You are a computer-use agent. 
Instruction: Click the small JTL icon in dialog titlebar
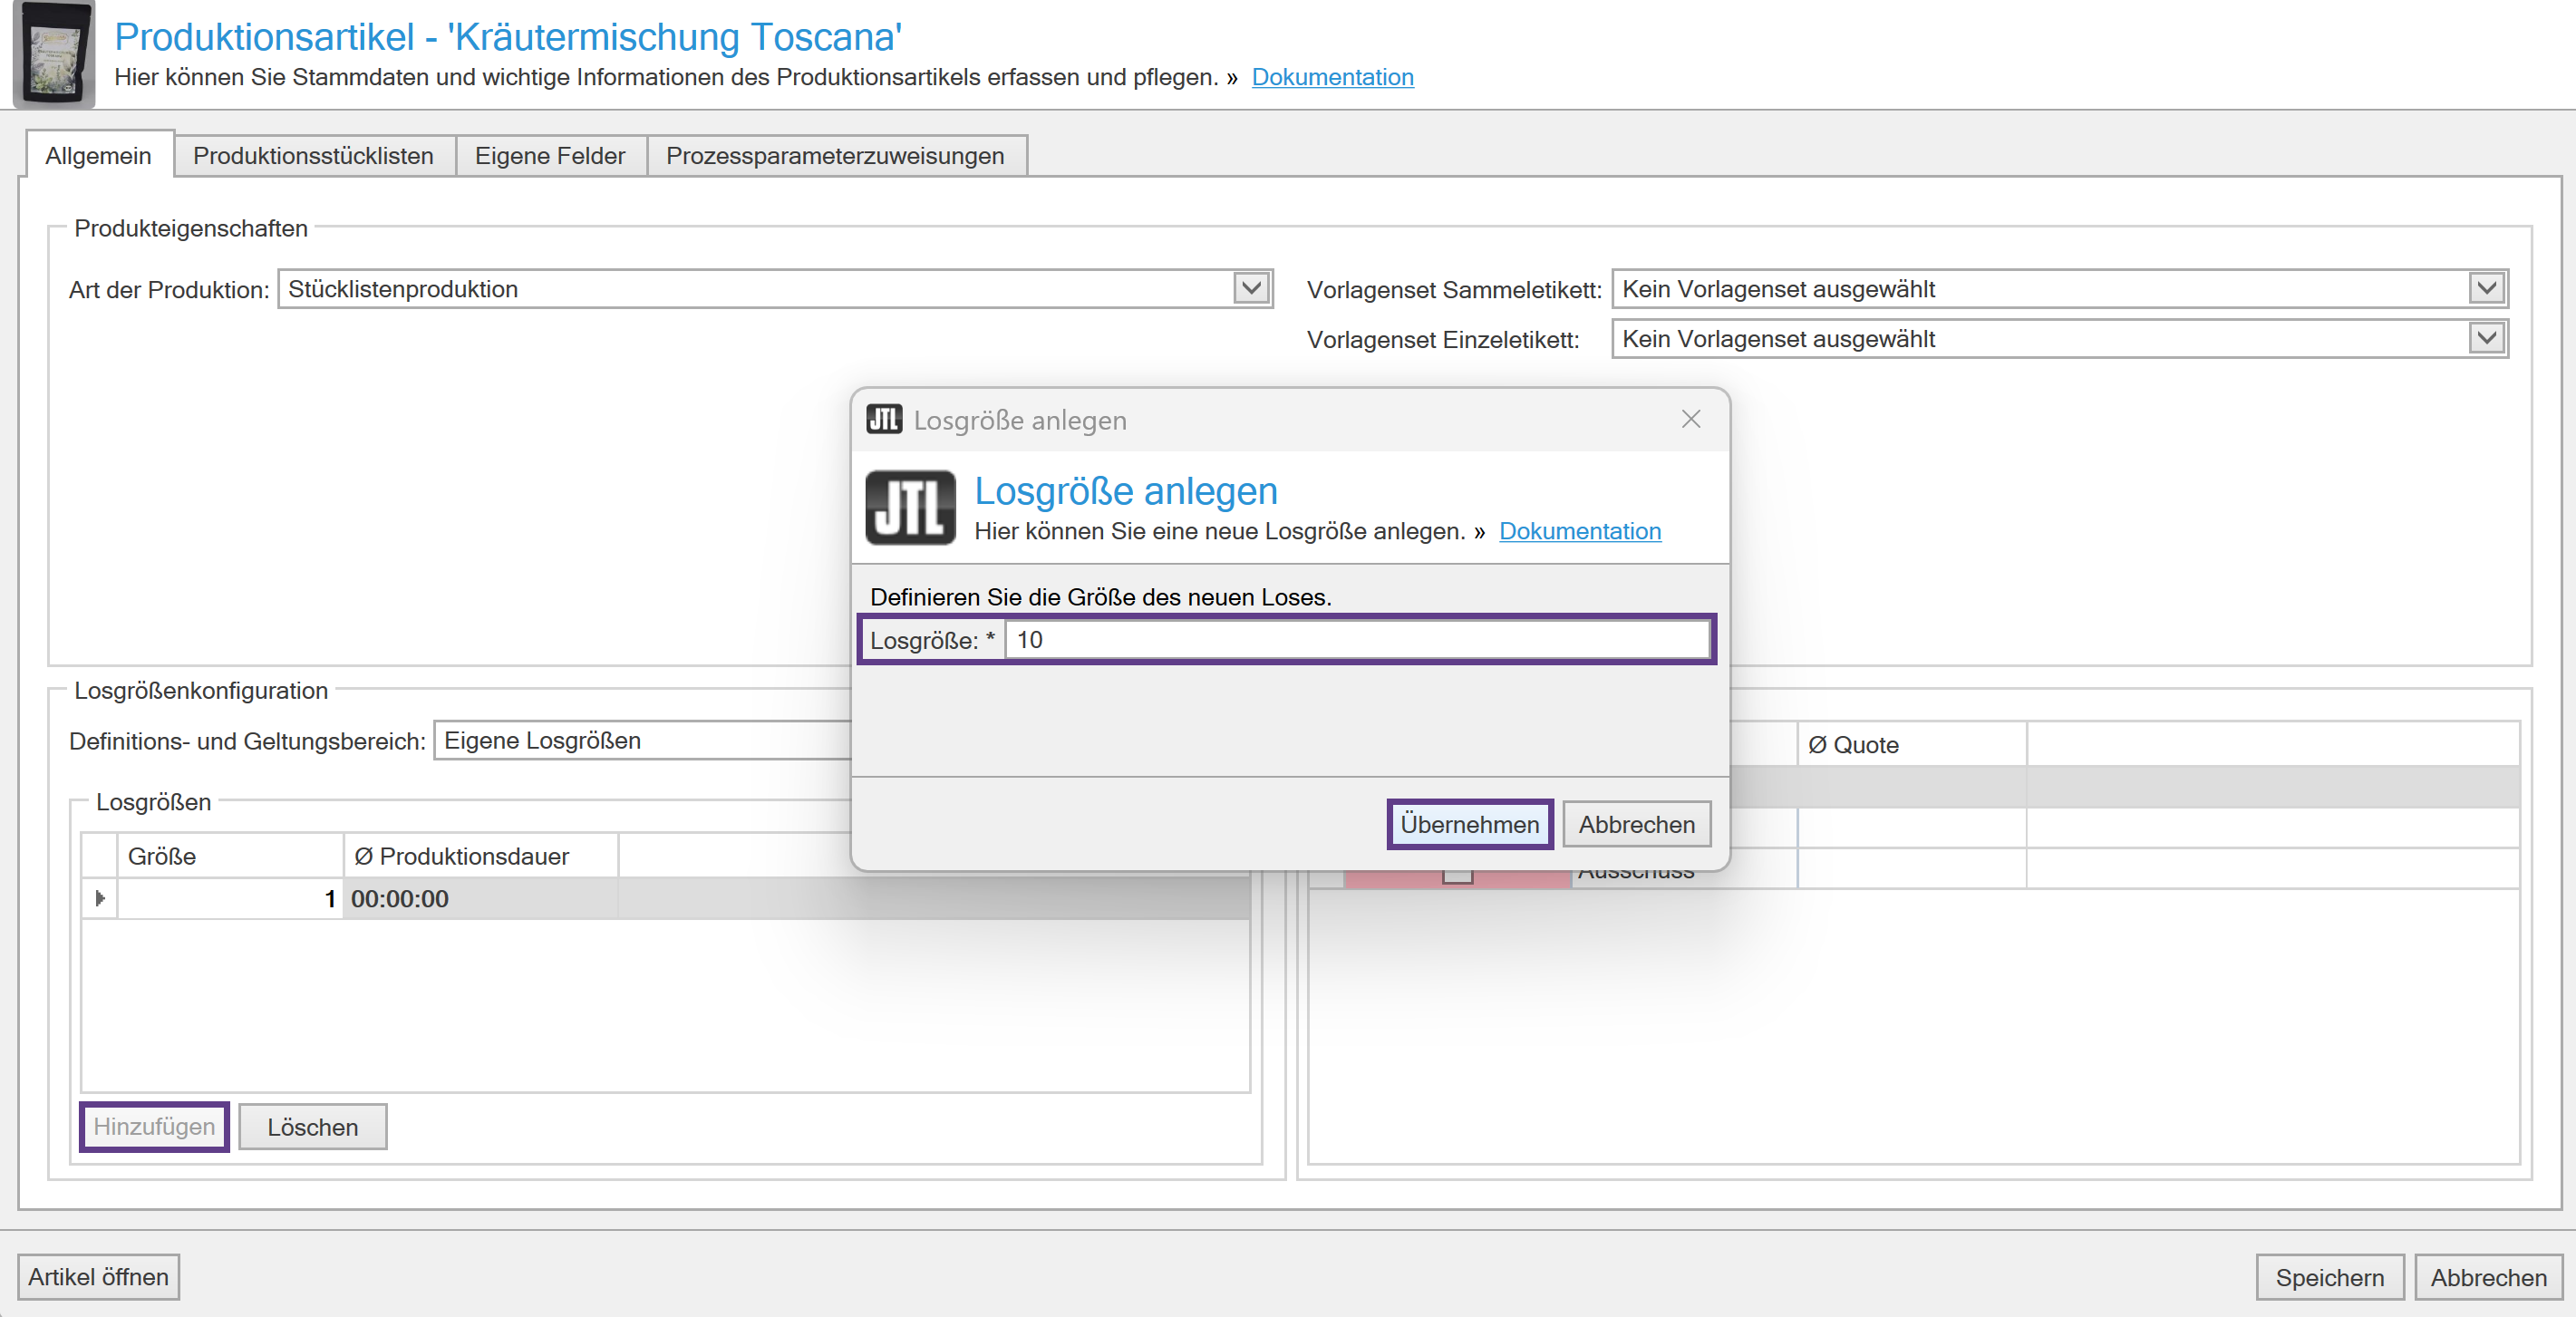pyautogui.click(x=883, y=419)
